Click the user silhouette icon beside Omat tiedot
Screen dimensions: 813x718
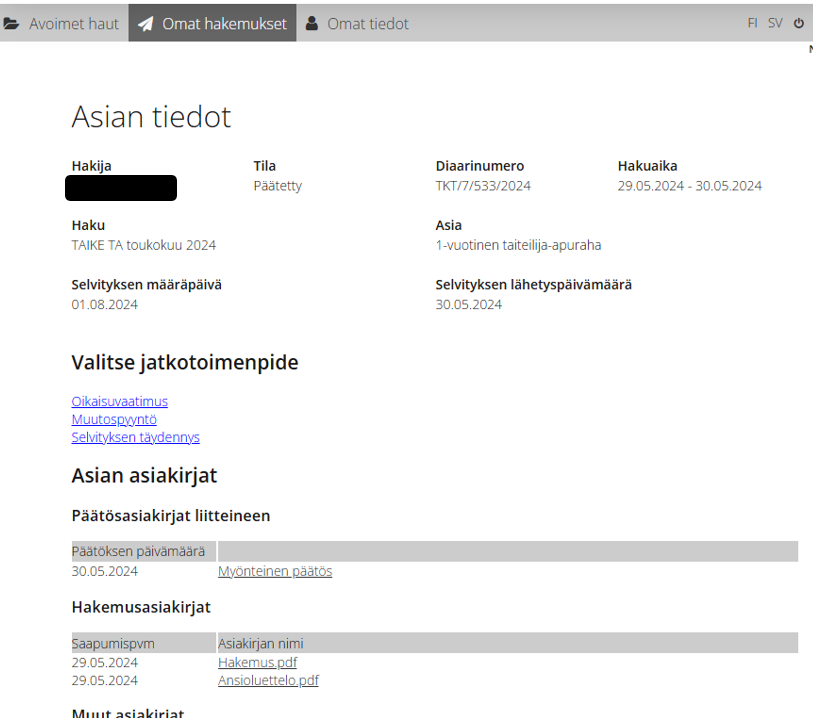point(312,23)
